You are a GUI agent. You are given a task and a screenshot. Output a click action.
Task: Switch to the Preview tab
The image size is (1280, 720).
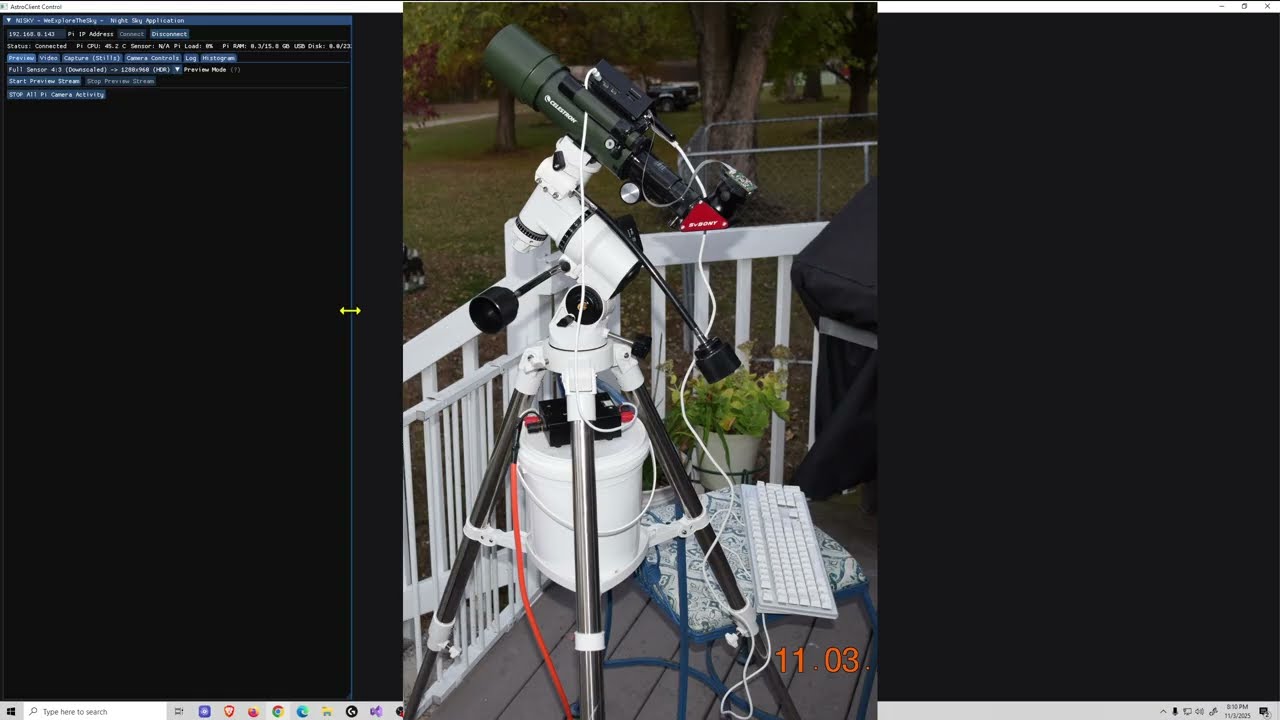point(21,58)
